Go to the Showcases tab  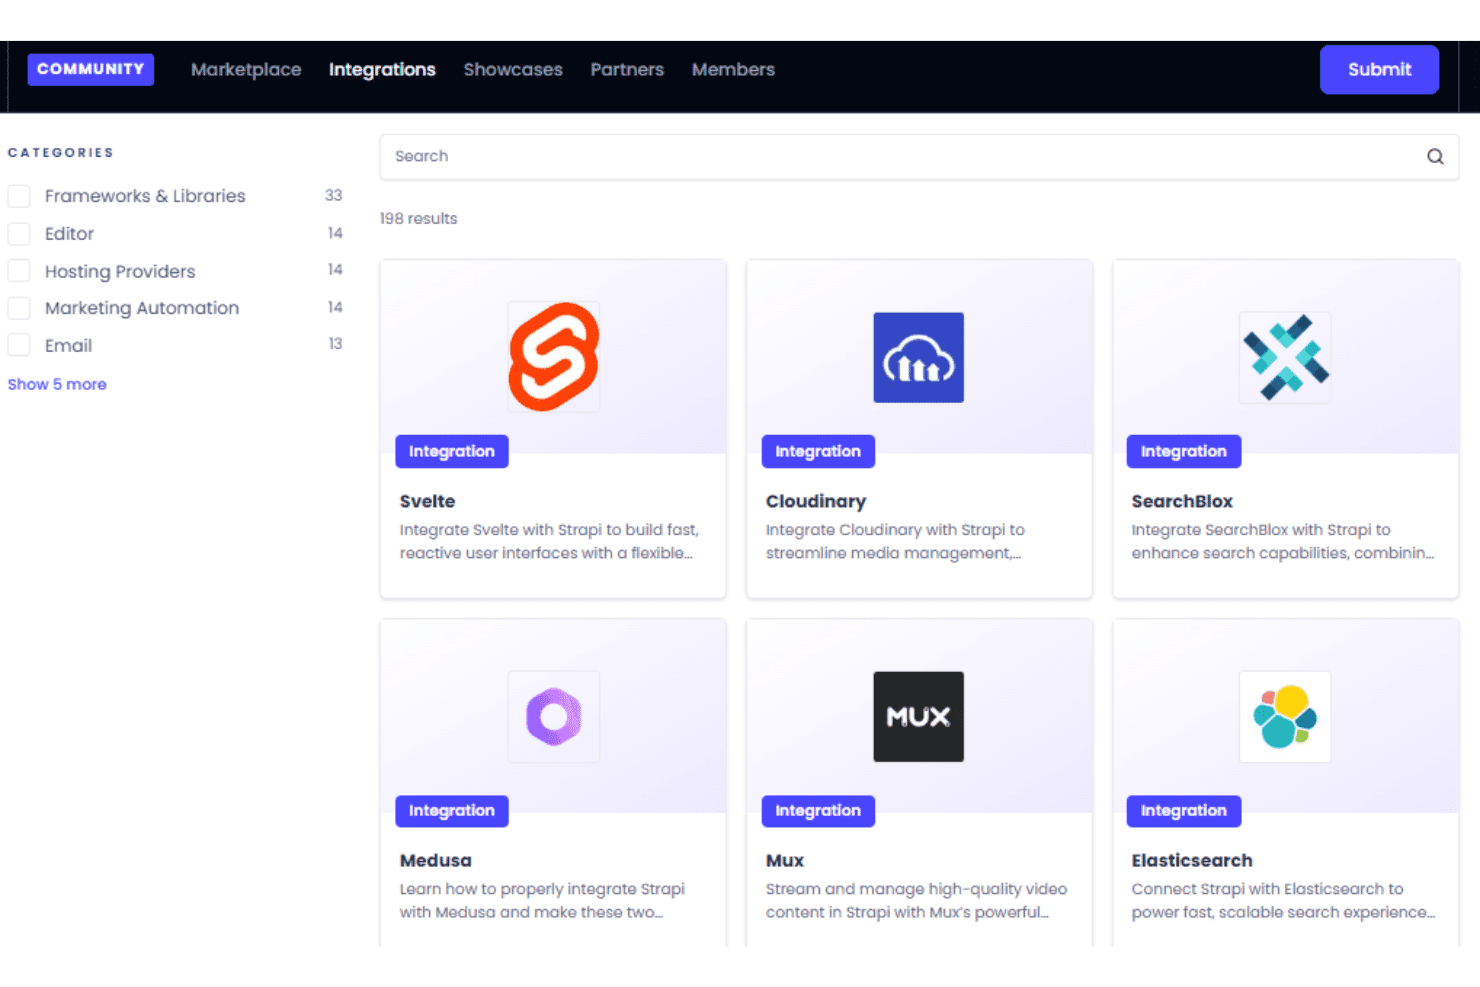(x=513, y=69)
